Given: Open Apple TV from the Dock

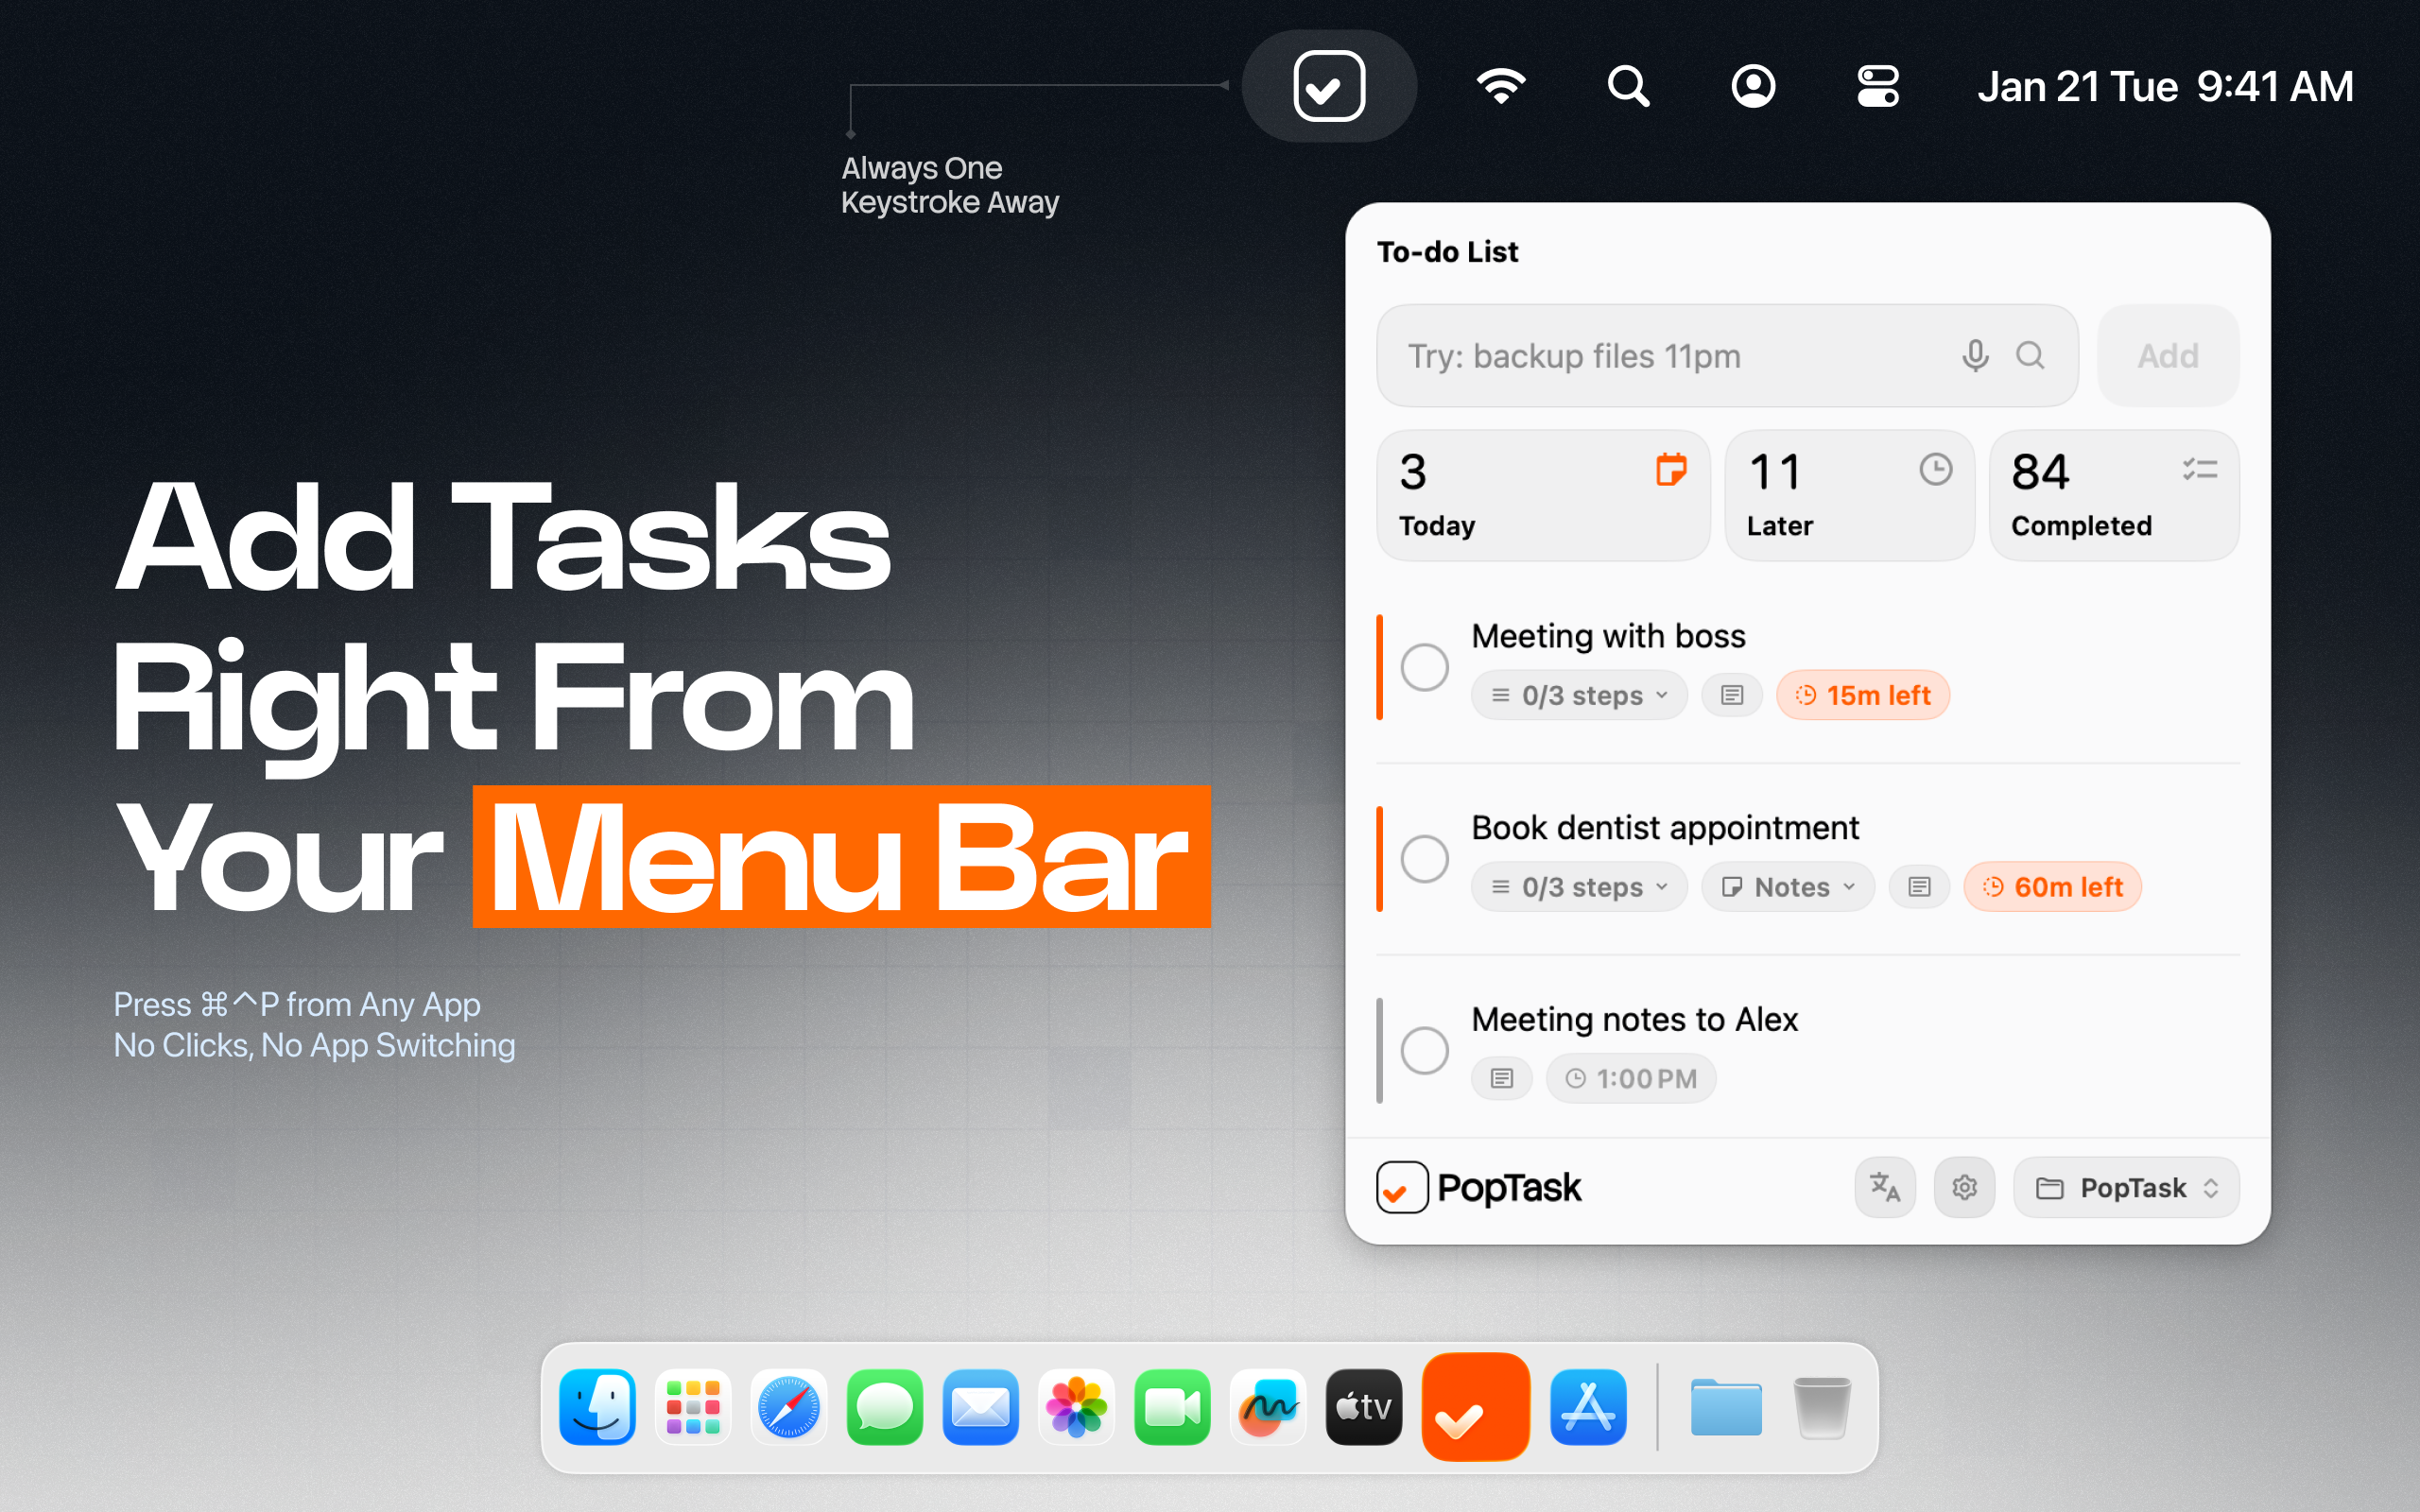Looking at the screenshot, I should pos(1365,1408).
